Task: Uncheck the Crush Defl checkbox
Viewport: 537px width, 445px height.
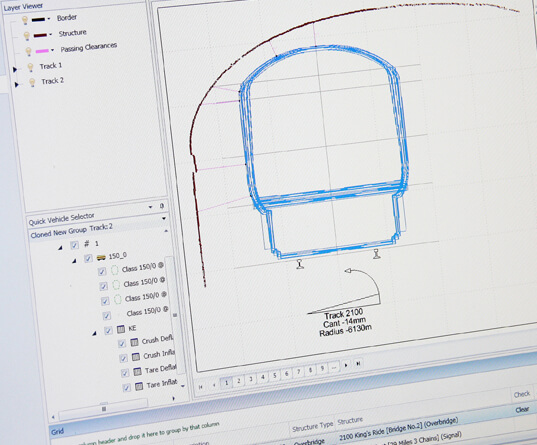Action: (122, 343)
